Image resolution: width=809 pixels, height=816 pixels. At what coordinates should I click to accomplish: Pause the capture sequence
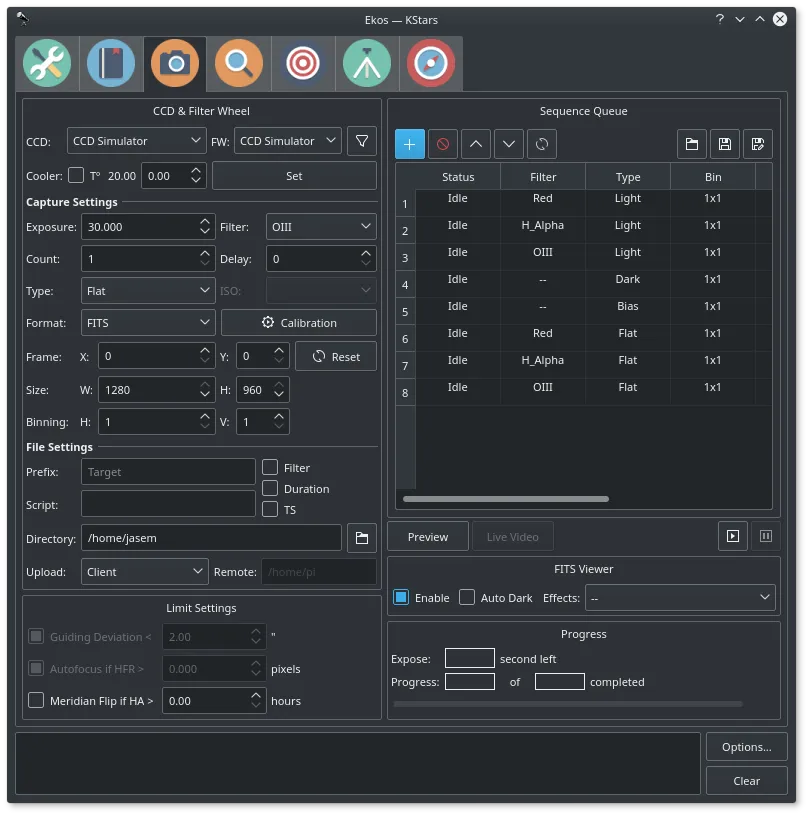pyautogui.click(x=766, y=536)
